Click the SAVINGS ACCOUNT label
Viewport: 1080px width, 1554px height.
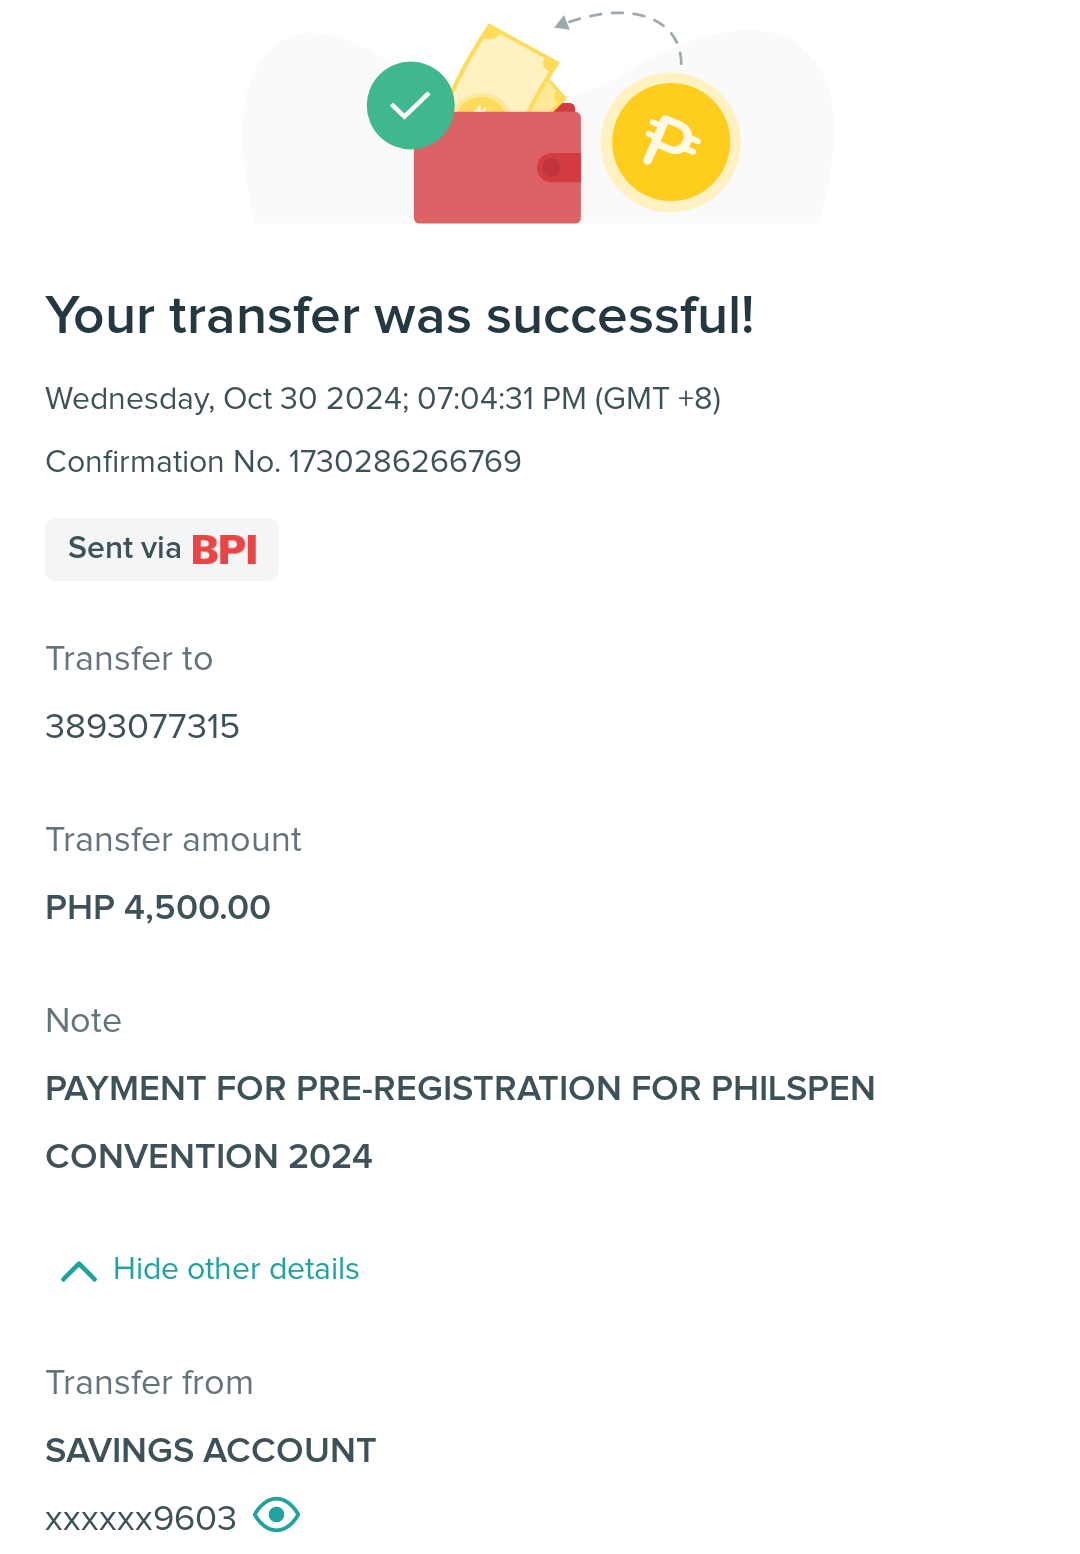211,1450
